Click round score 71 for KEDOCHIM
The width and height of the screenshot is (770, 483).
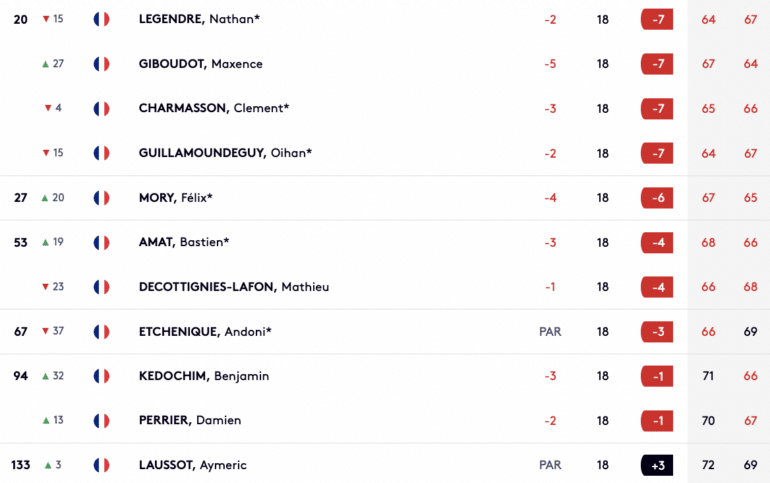(708, 376)
